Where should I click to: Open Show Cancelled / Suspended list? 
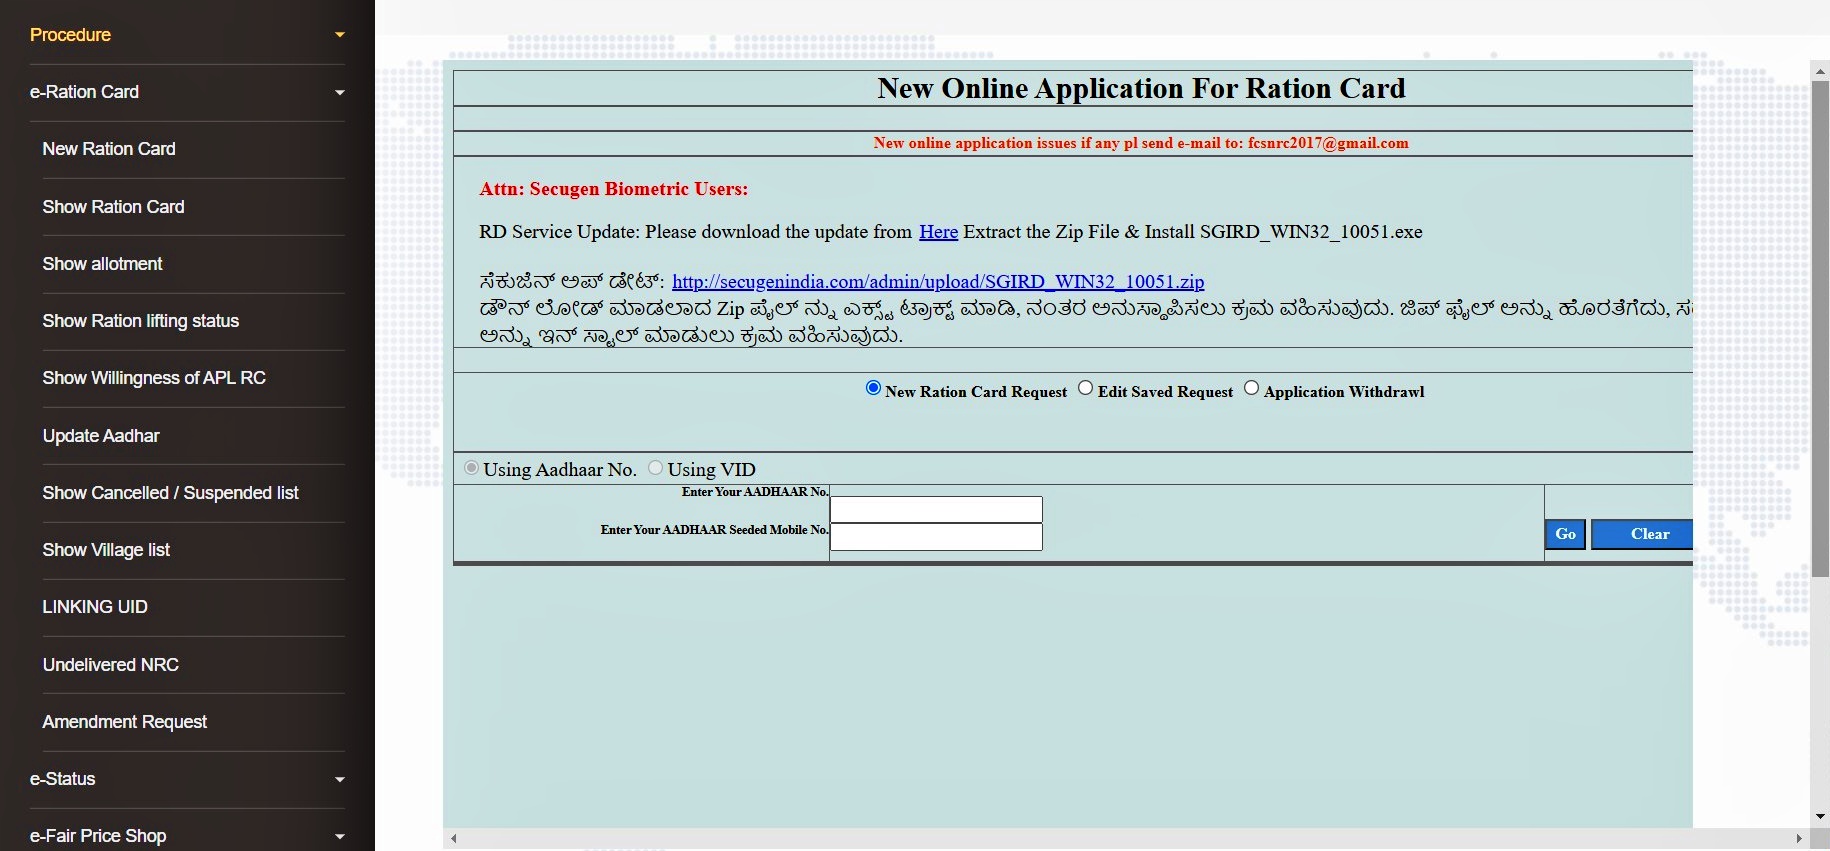[x=170, y=493]
